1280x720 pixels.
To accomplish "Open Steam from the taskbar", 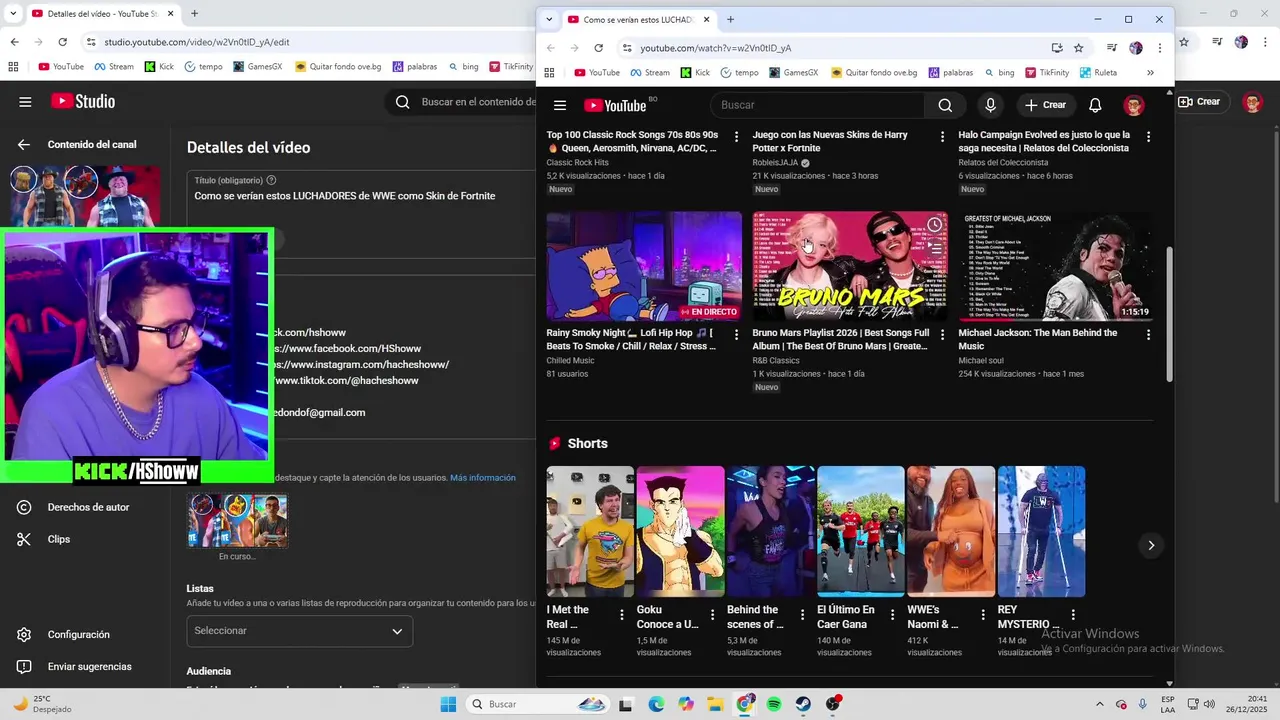I will (x=803, y=704).
